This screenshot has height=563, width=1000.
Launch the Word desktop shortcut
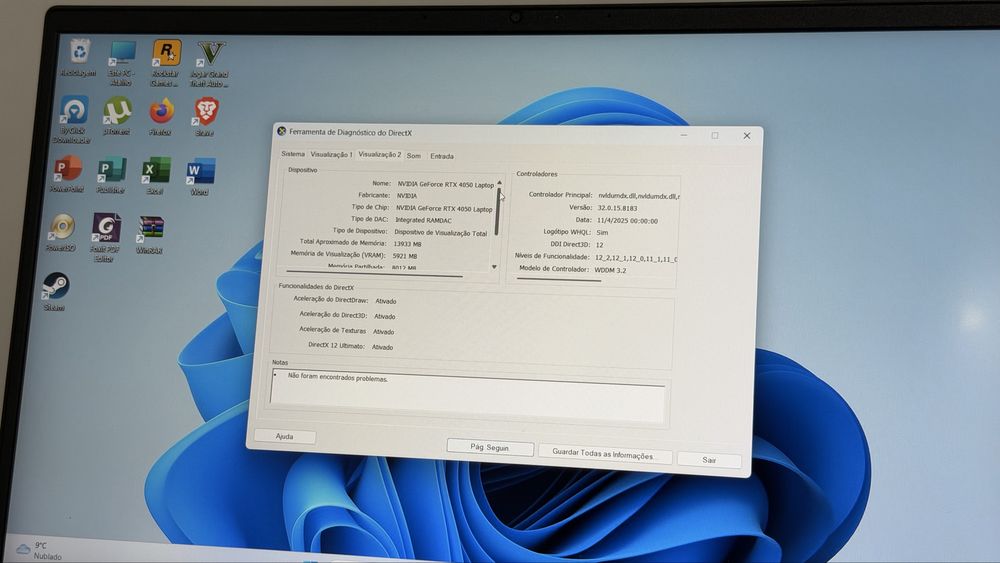(x=200, y=177)
